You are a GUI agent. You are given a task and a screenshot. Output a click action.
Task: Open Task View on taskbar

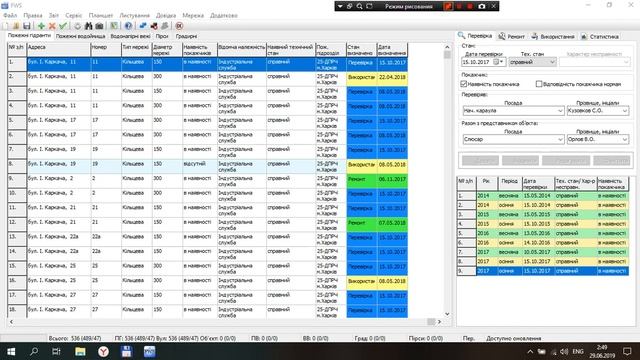[56, 351]
